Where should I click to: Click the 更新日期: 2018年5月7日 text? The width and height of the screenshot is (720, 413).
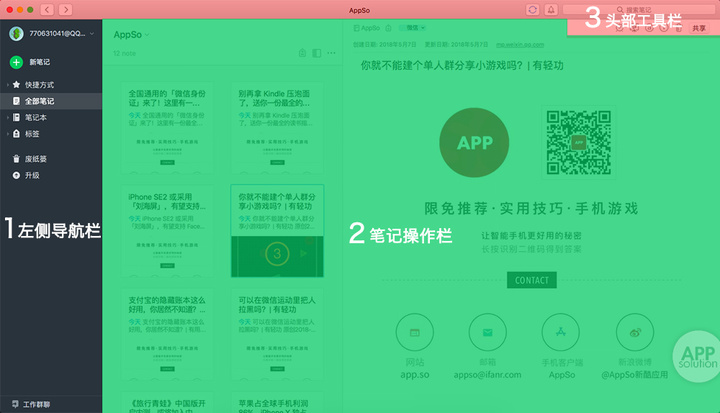click(x=456, y=45)
